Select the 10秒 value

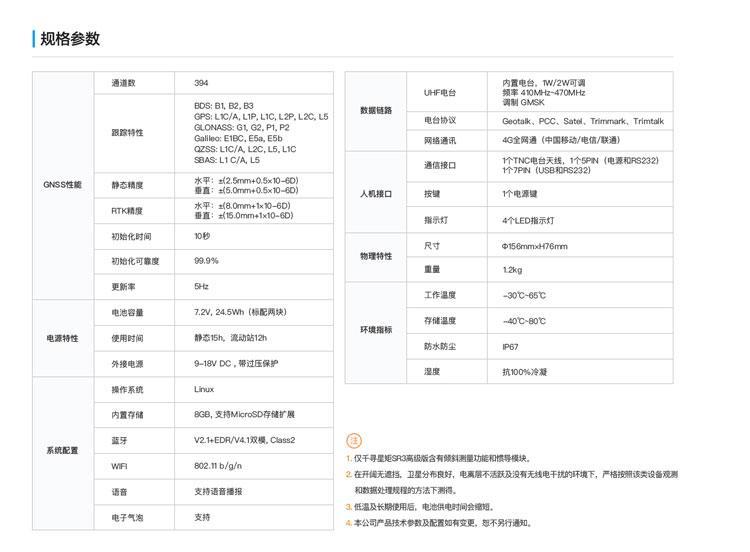[x=202, y=236]
